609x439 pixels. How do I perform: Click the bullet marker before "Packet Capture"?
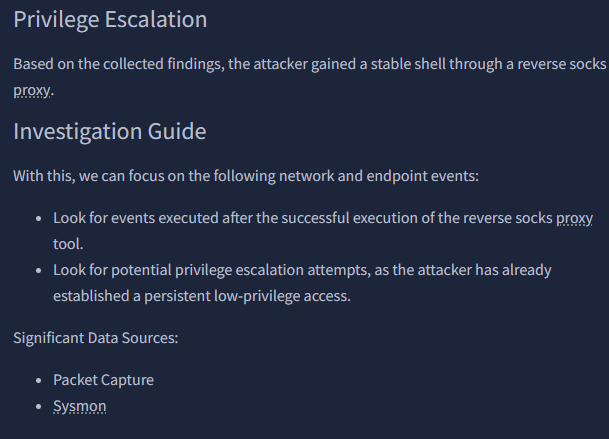coord(39,381)
